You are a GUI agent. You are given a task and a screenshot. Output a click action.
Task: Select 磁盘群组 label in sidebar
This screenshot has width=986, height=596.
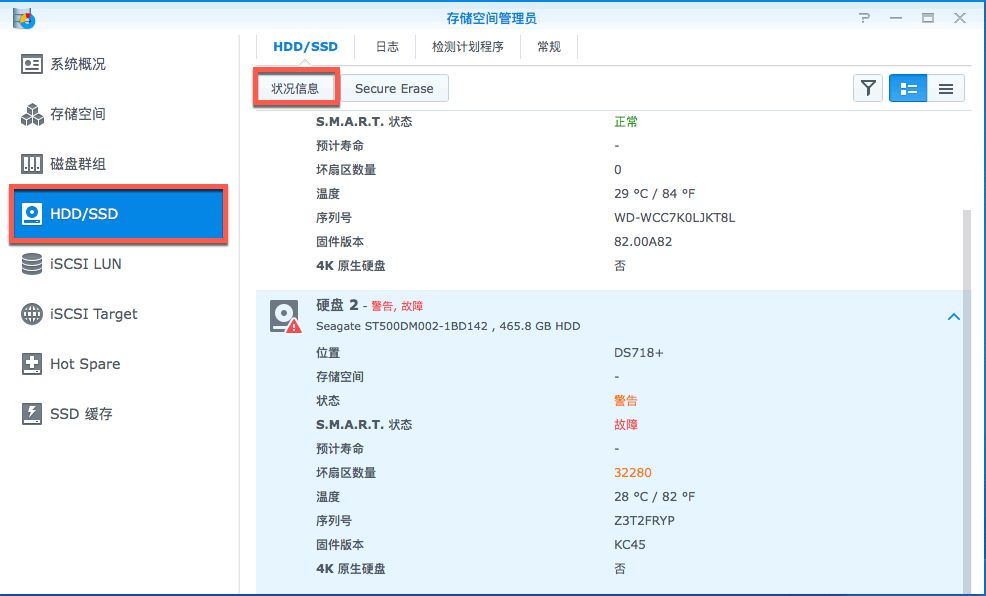pyautogui.click(x=78, y=164)
